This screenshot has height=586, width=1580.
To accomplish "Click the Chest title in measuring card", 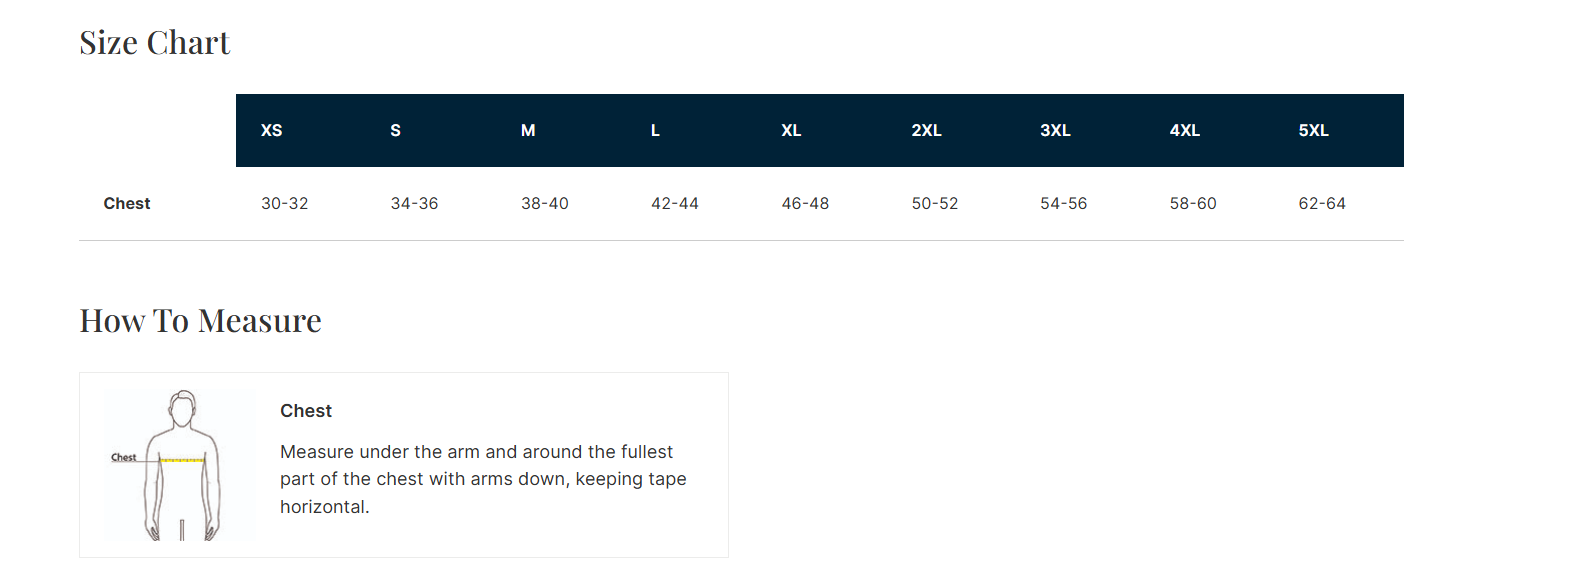I will [x=306, y=411].
